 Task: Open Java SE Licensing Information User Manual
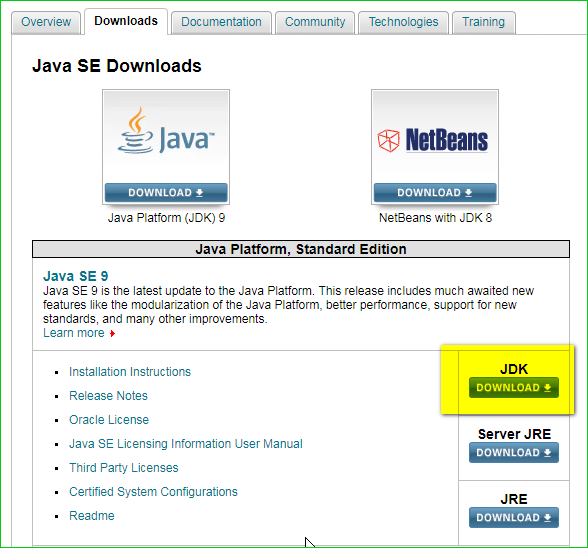pyautogui.click(x=186, y=444)
